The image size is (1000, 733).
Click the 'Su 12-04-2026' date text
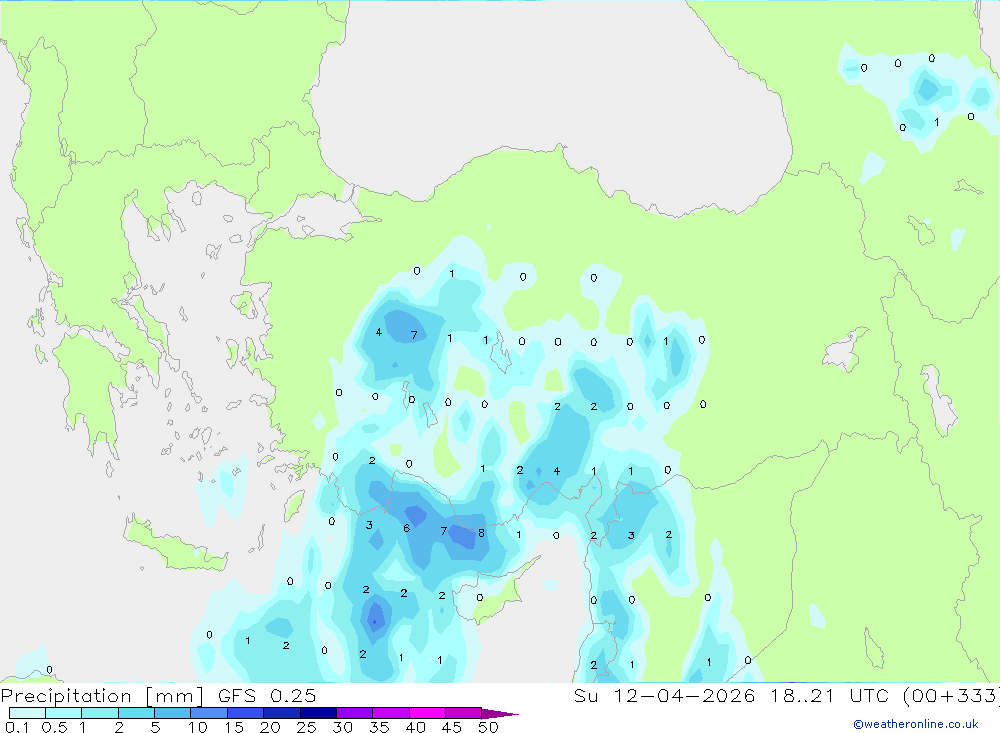665,695
